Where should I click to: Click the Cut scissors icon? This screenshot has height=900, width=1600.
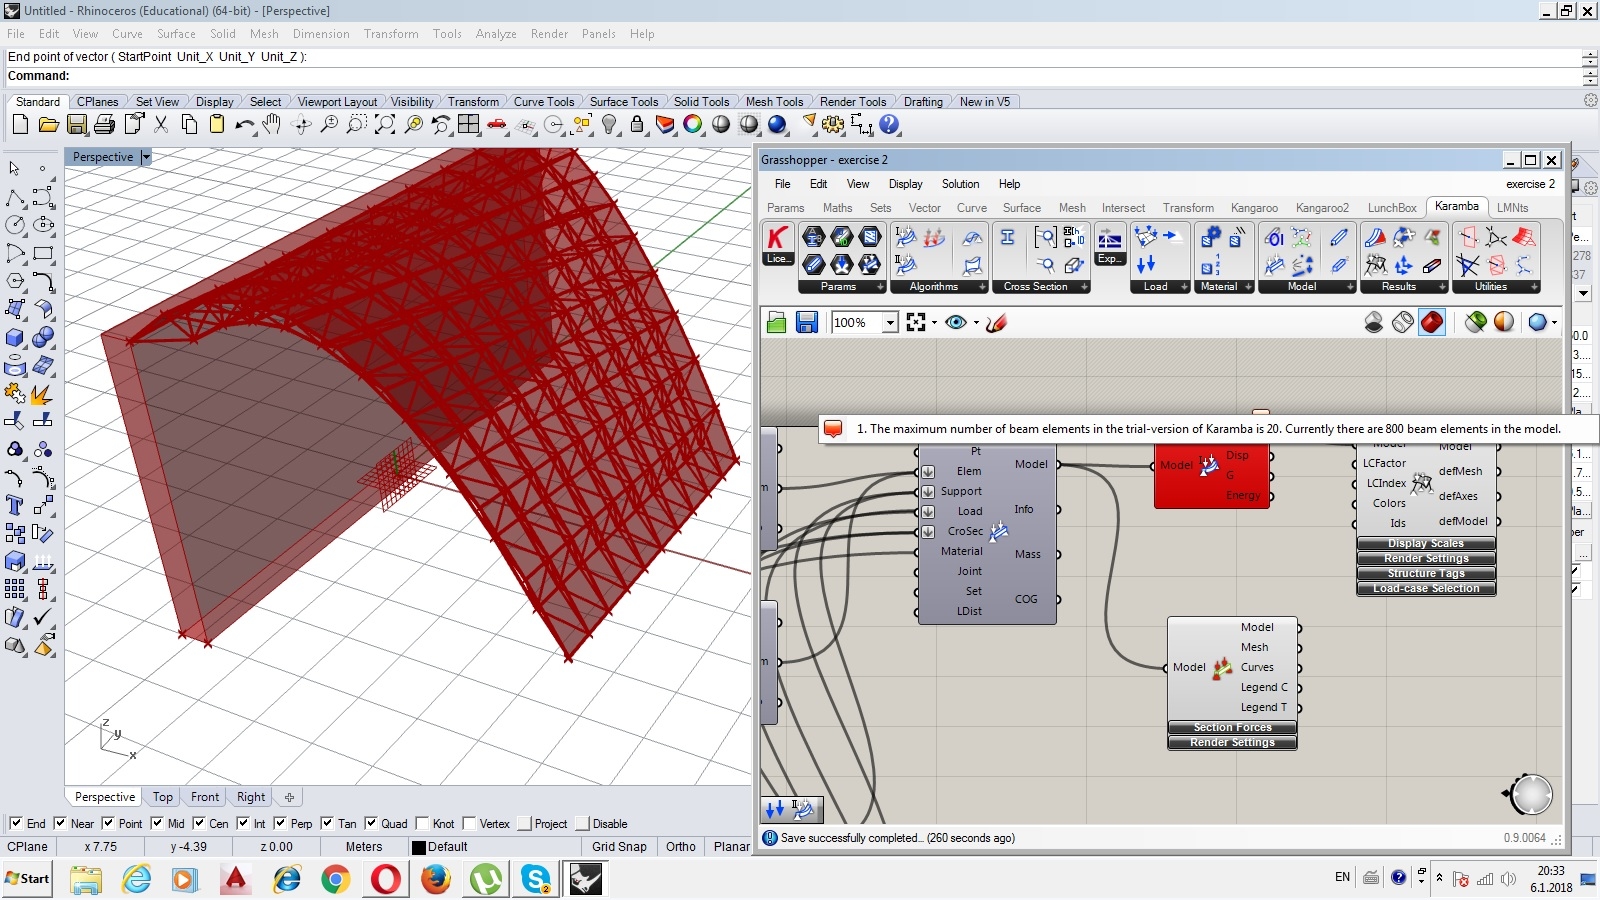[x=161, y=125]
